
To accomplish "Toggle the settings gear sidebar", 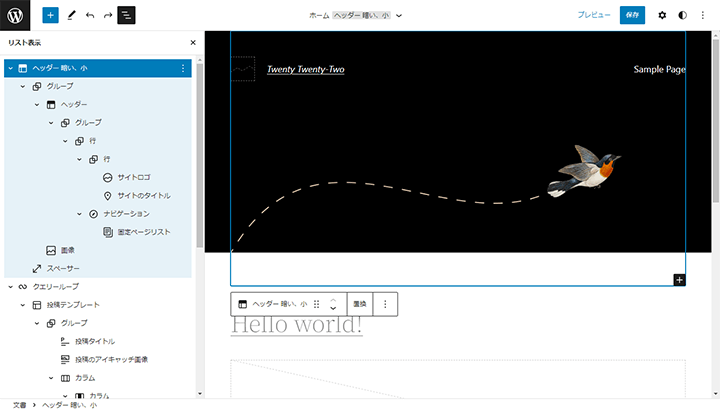I will 662,15.
